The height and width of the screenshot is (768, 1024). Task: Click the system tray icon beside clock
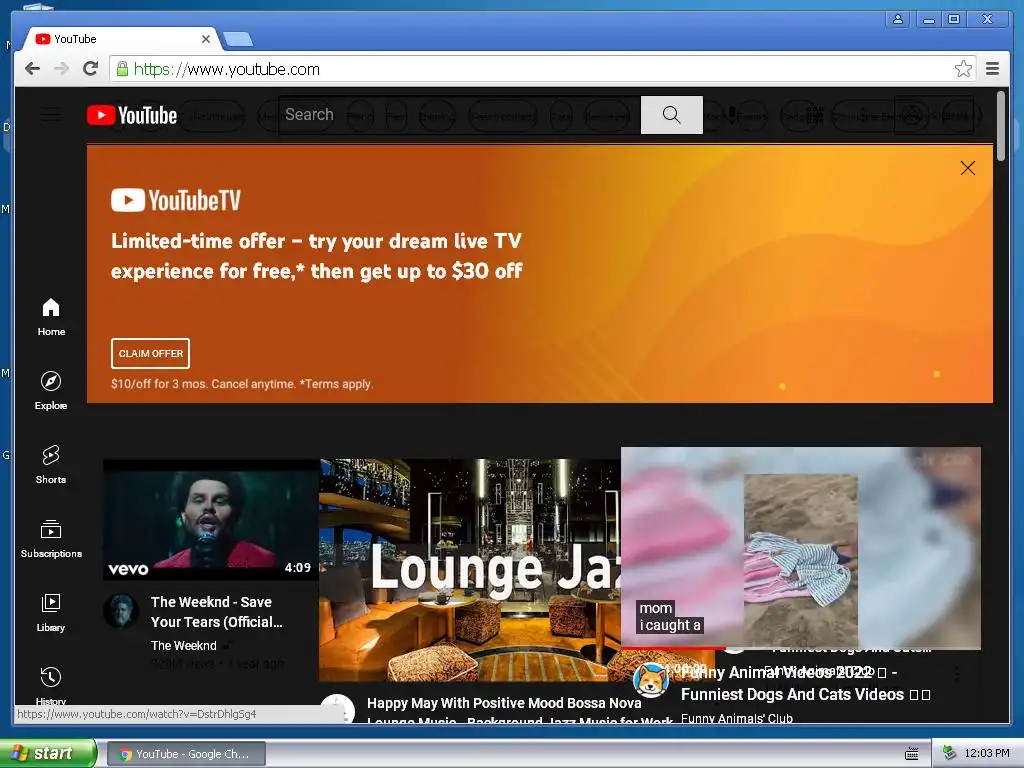click(x=950, y=753)
